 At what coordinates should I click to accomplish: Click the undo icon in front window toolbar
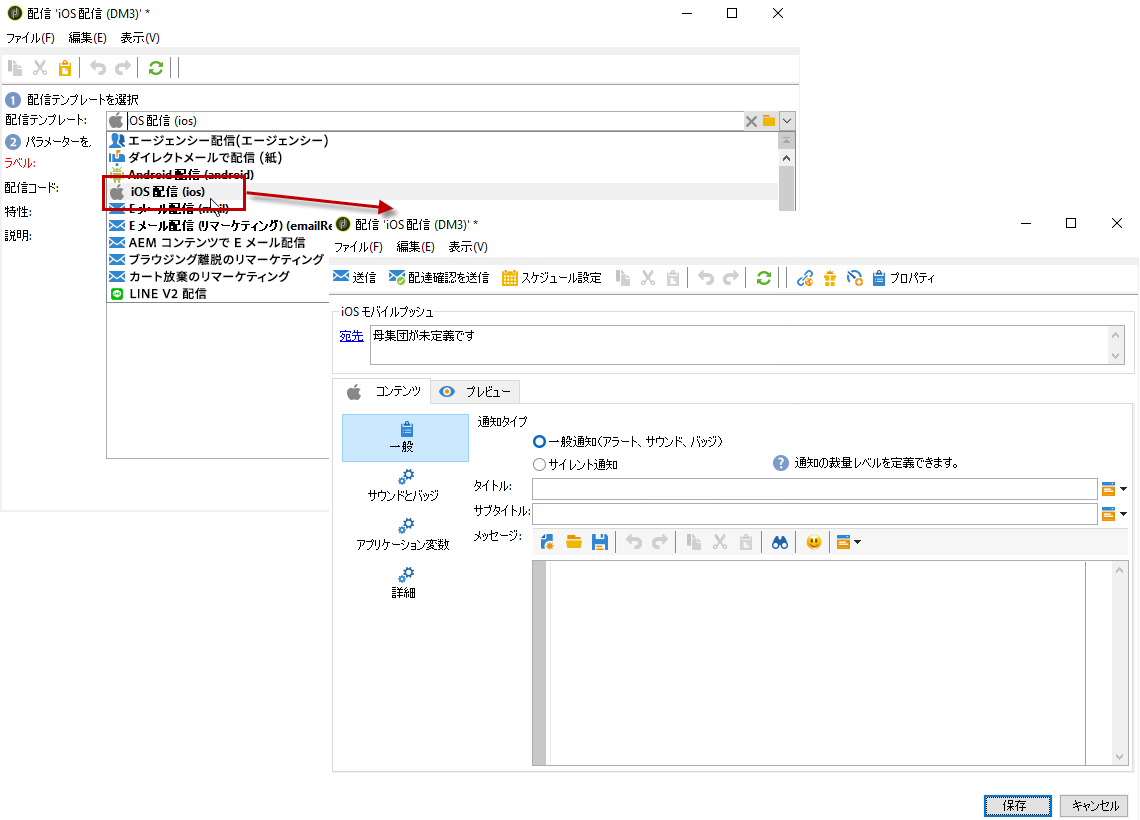tap(706, 278)
